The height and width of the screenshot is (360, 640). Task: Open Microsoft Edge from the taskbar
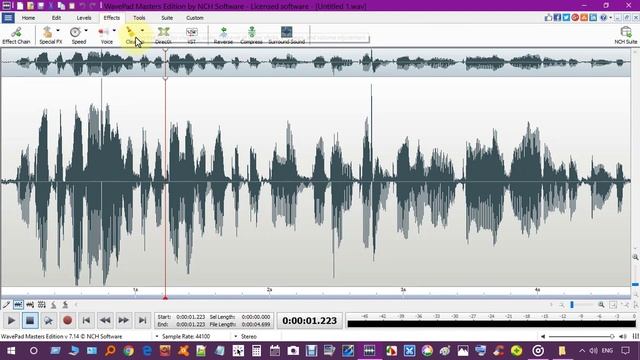(147, 351)
